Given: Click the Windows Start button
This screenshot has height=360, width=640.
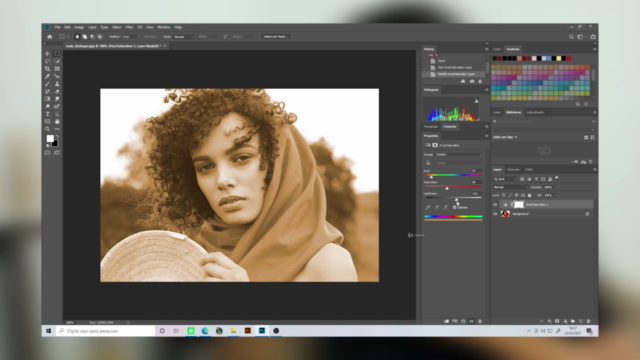Looking at the screenshot, I should 48,331.
